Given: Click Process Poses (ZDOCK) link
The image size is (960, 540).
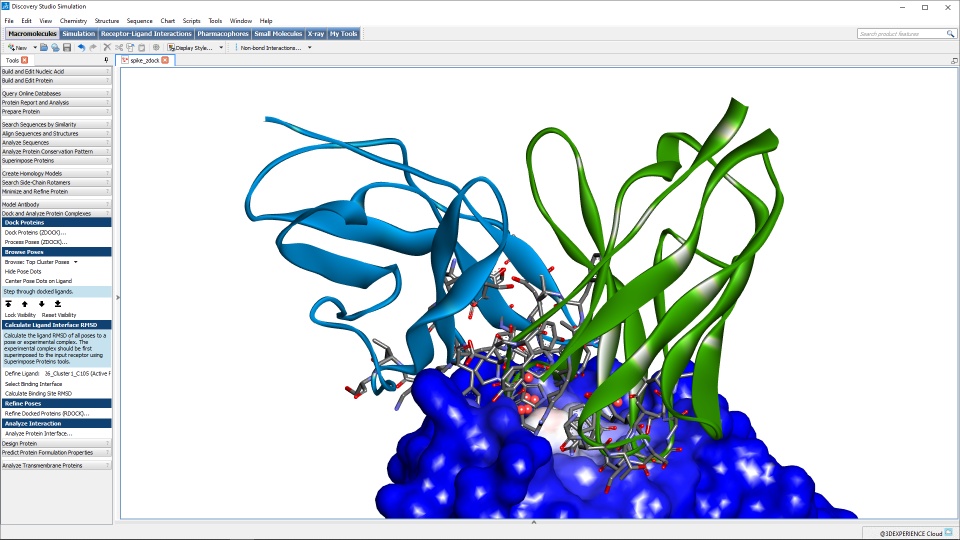Looking at the screenshot, I should (36, 242).
